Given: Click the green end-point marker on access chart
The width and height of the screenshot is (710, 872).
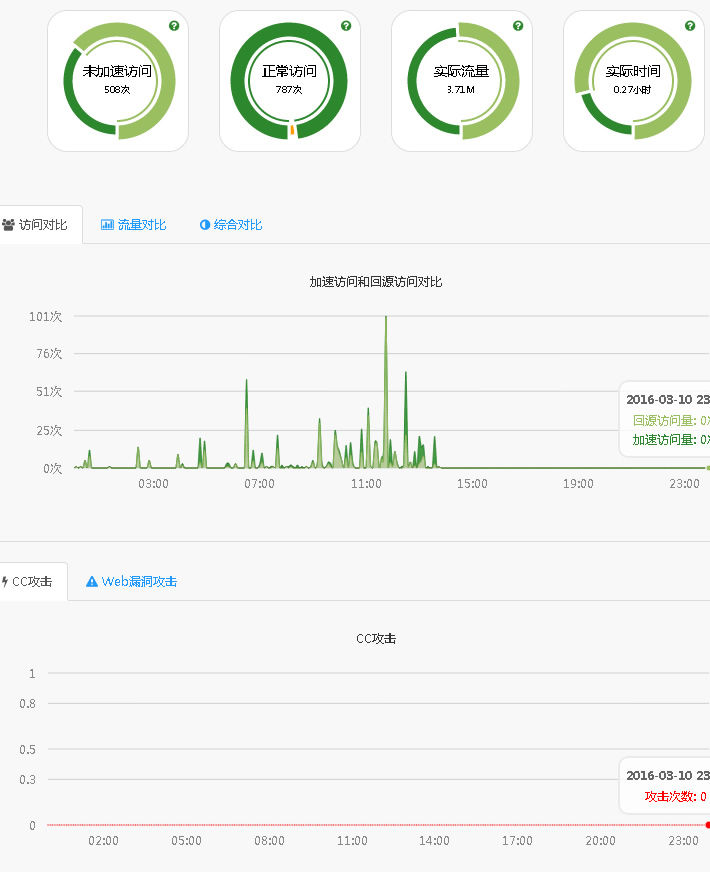Looking at the screenshot, I should click(x=708, y=468).
